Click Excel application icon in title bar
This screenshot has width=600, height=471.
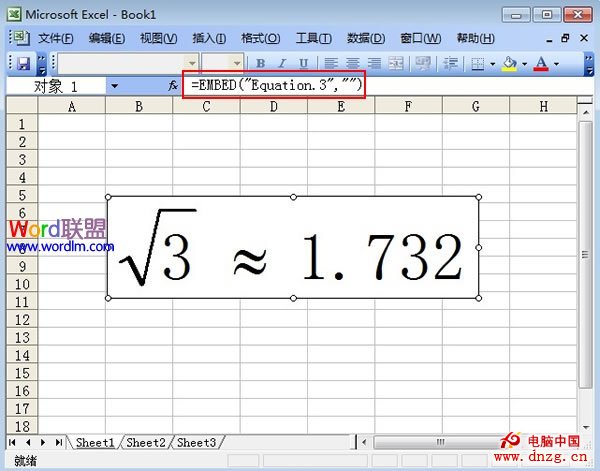click(14, 15)
